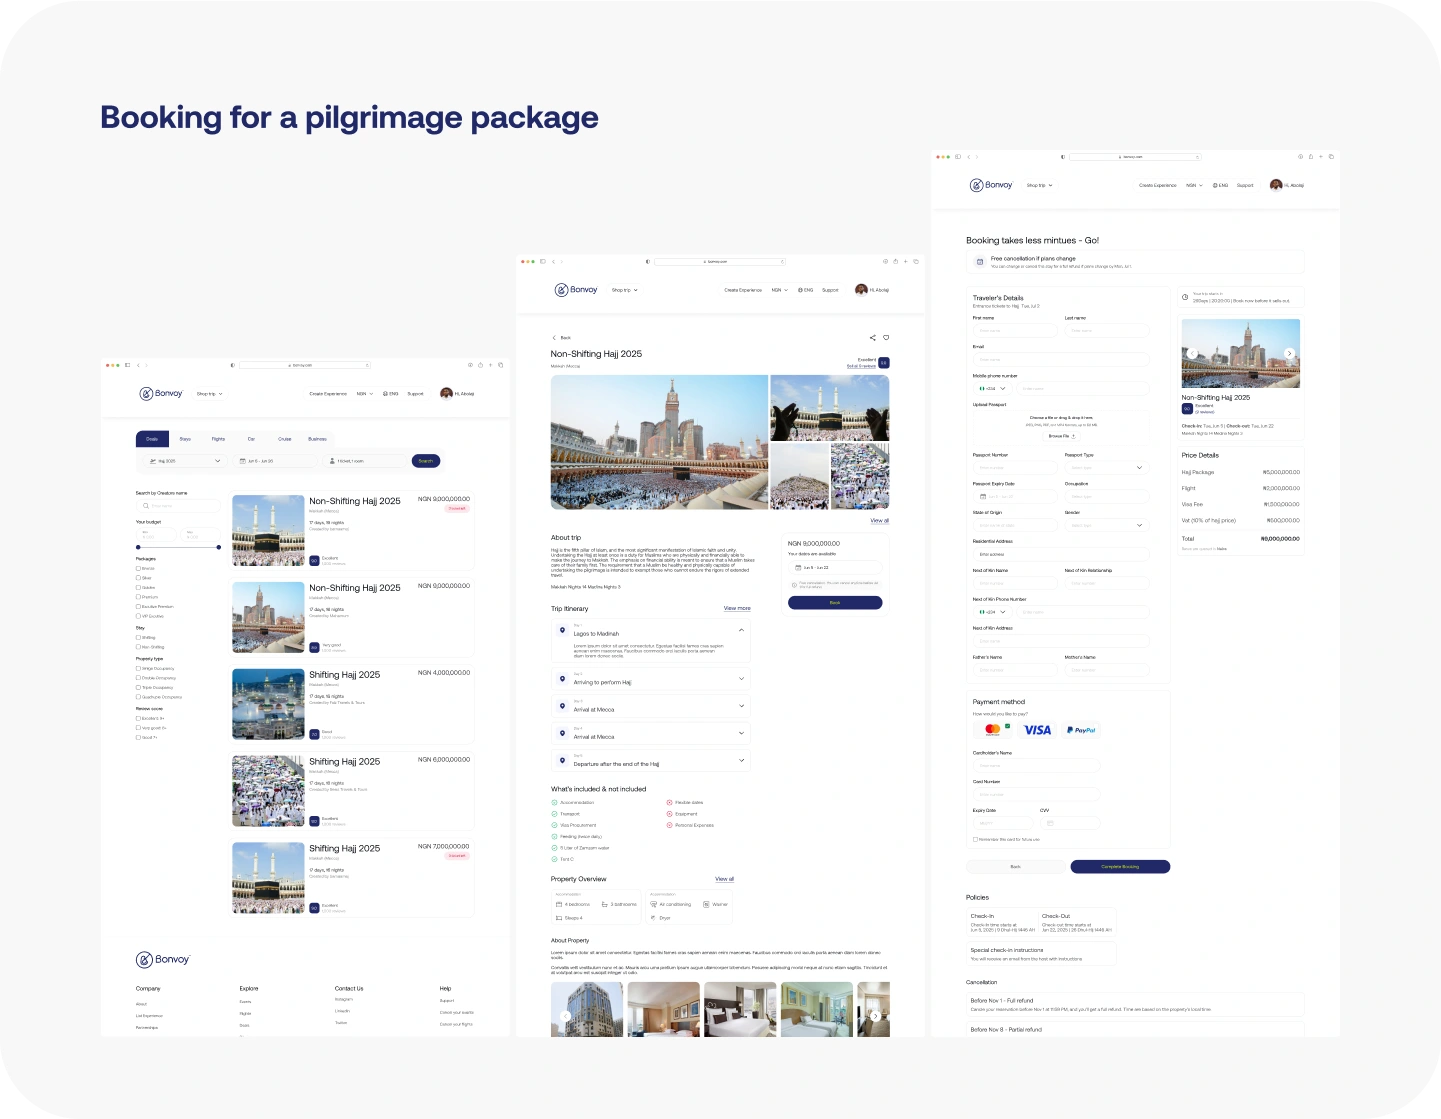Choose Mastercard as the payment method

[x=993, y=730]
